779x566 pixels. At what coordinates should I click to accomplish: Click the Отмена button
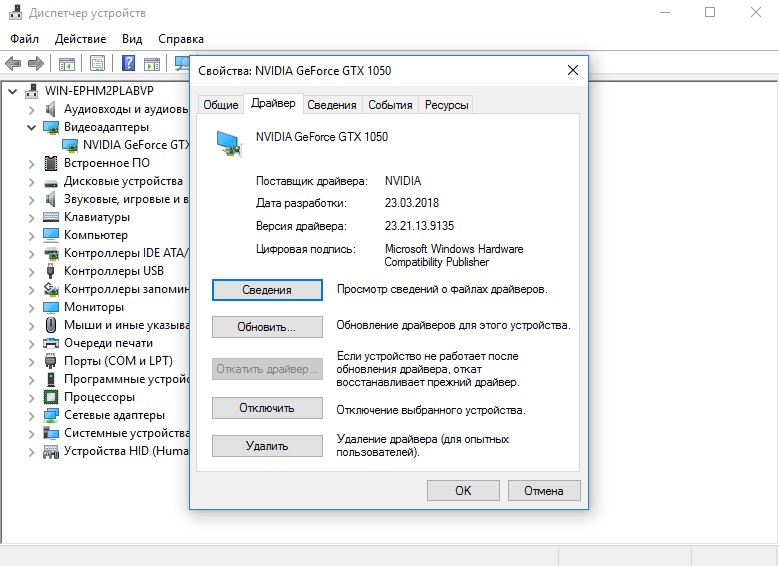[544, 490]
